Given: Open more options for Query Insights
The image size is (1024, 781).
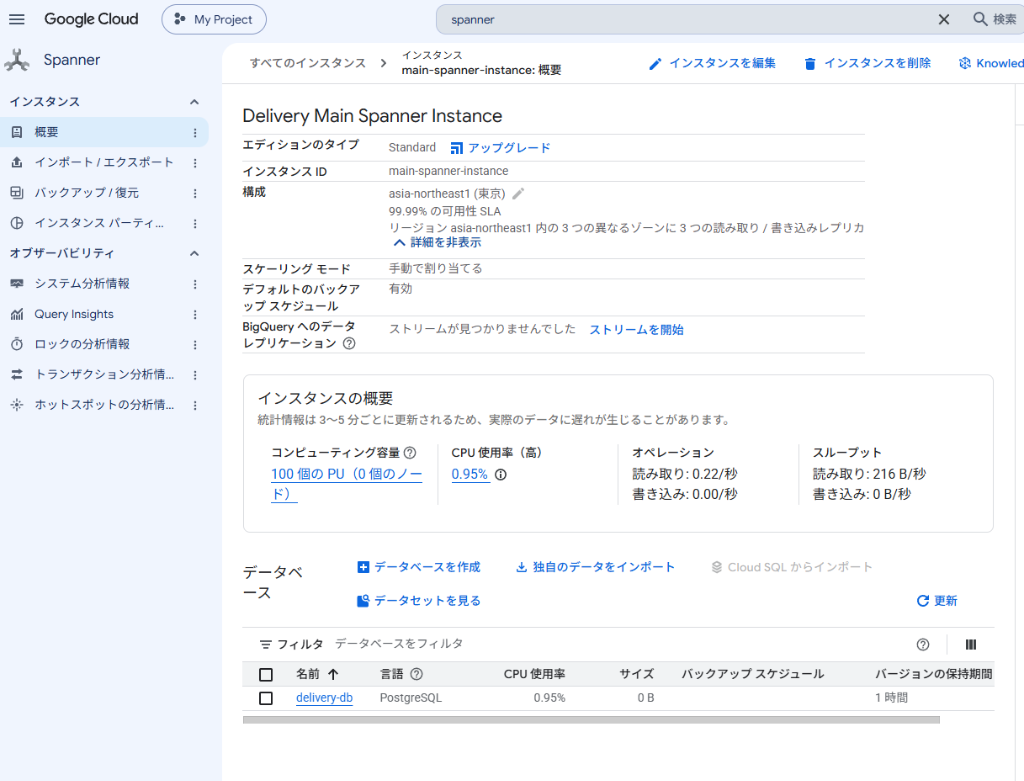Looking at the screenshot, I should point(195,315).
